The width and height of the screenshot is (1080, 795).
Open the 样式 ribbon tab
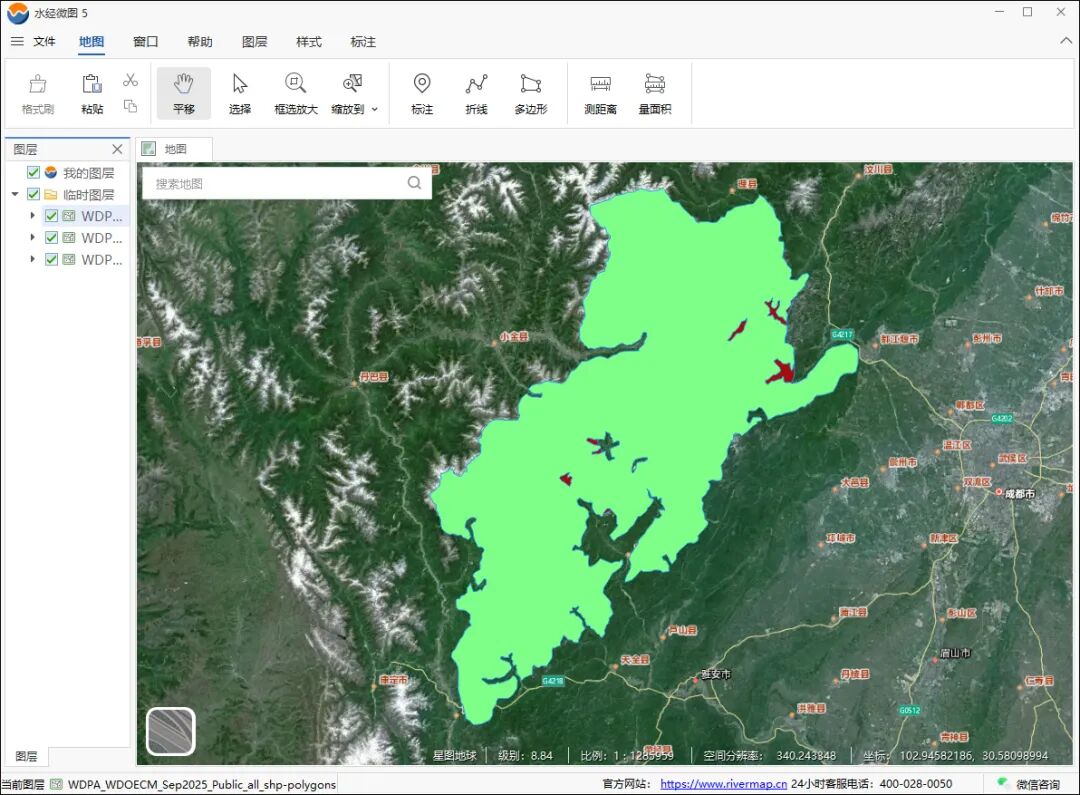(309, 42)
